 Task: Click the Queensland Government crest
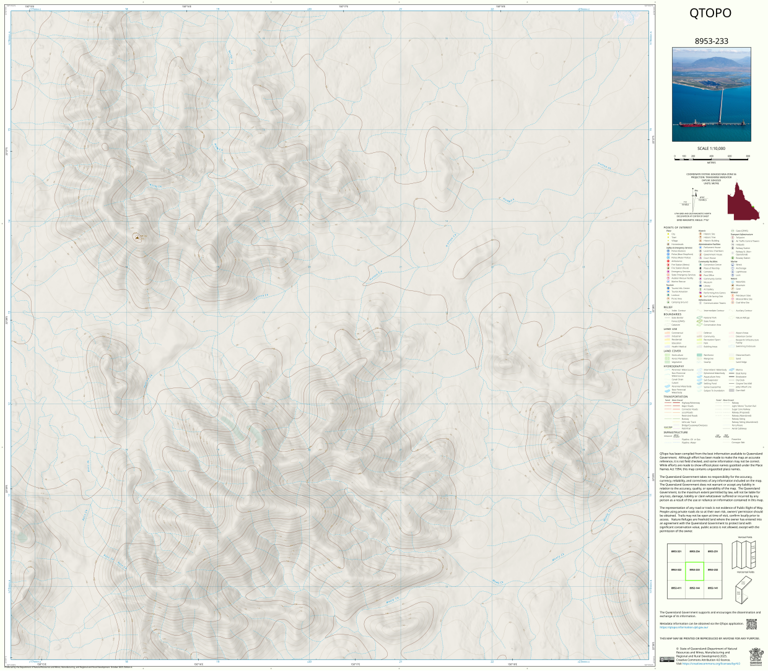coord(754,656)
